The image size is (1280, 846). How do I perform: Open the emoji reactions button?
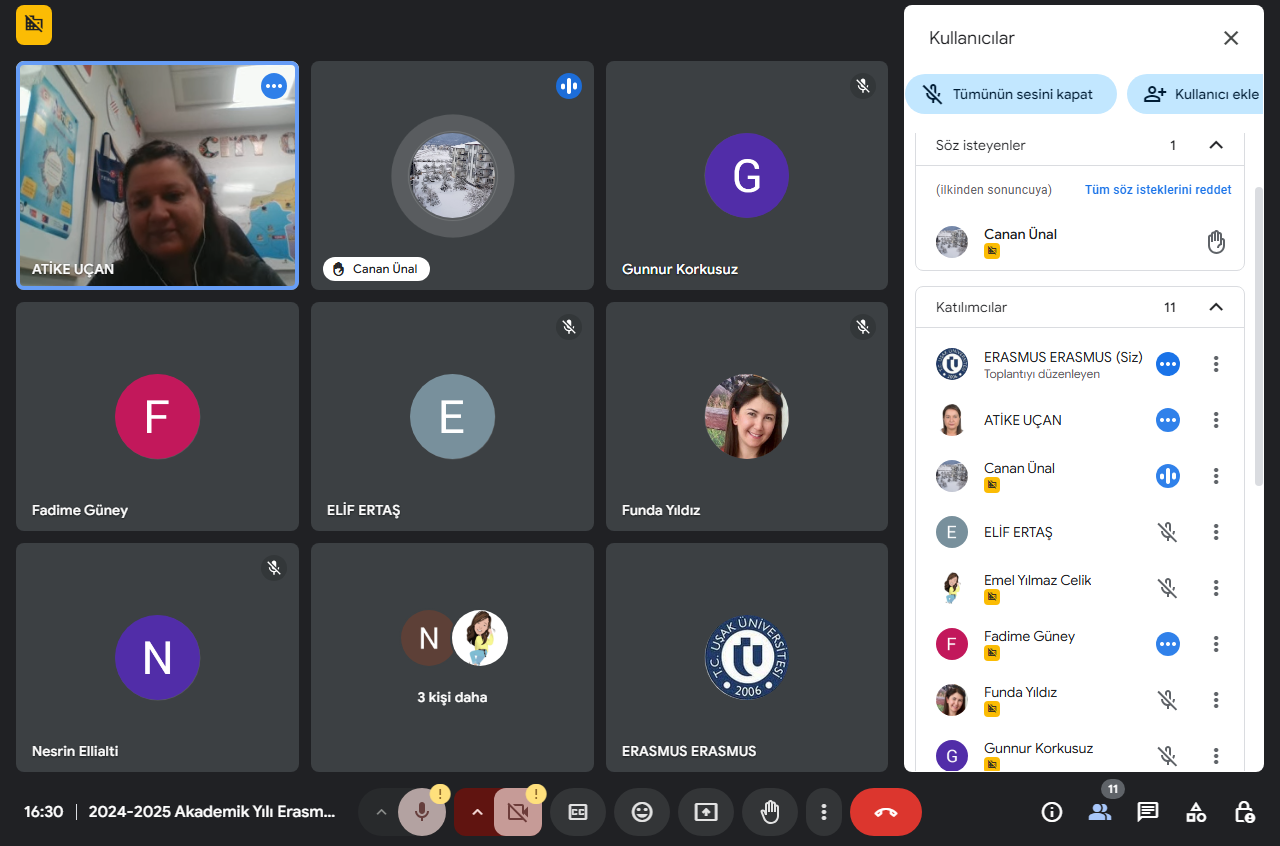pos(642,812)
